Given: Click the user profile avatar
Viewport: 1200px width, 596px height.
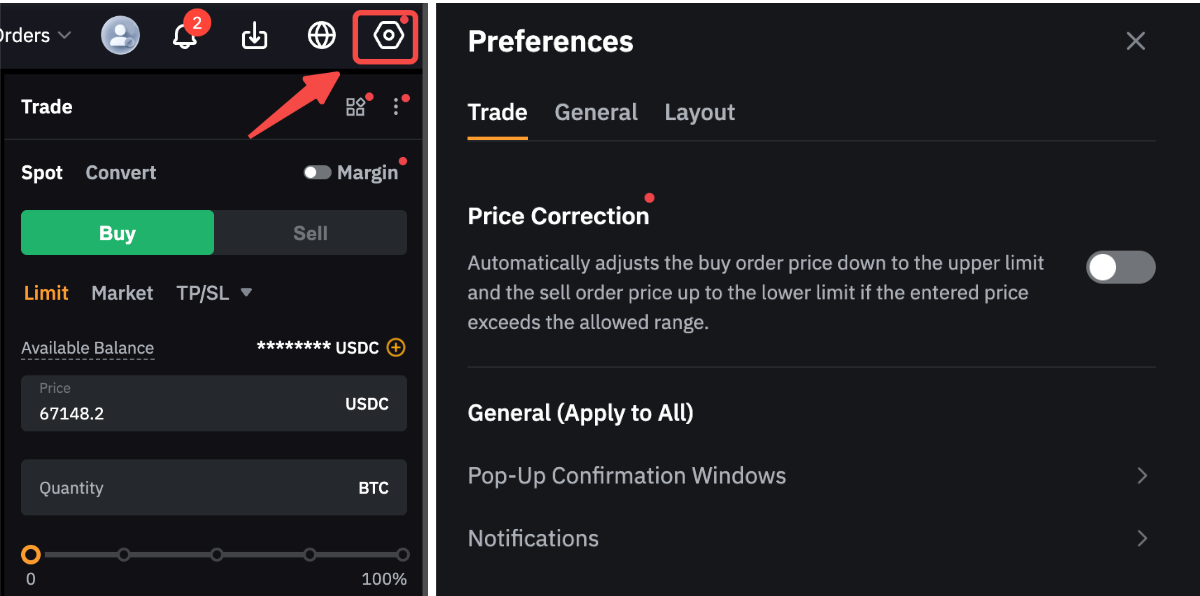Looking at the screenshot, I should pyautogui.click(x=120, y=36).
